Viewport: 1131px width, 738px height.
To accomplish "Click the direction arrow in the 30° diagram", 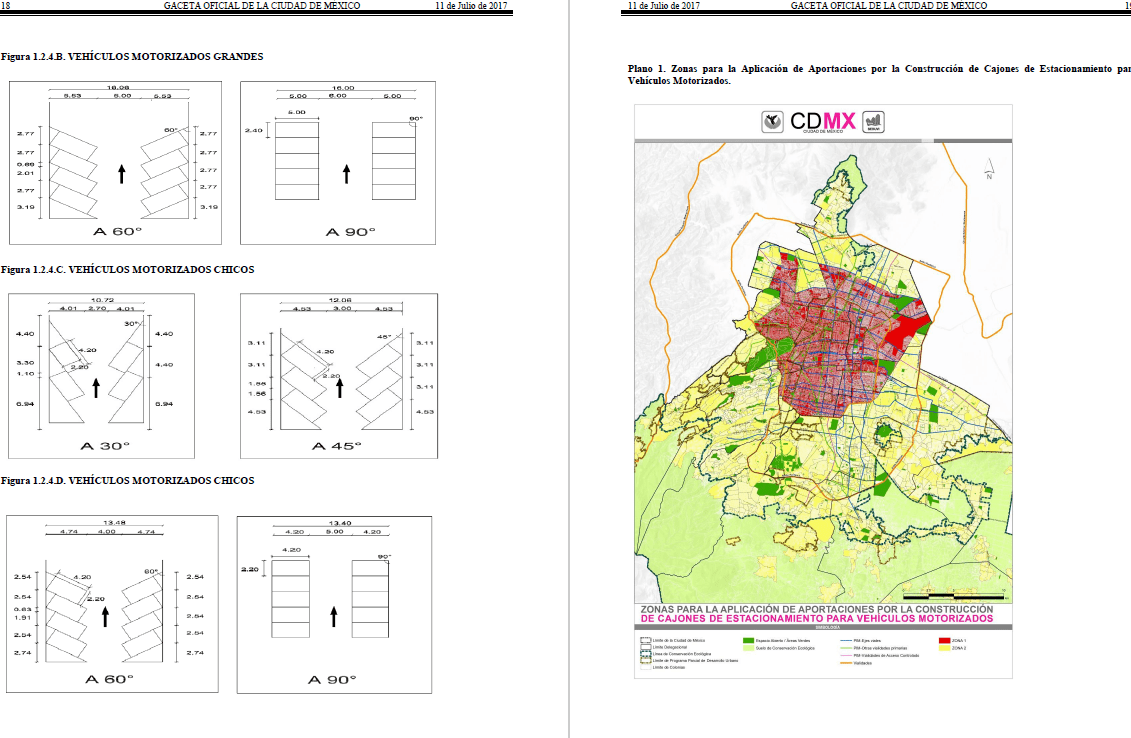I will 96,388.
